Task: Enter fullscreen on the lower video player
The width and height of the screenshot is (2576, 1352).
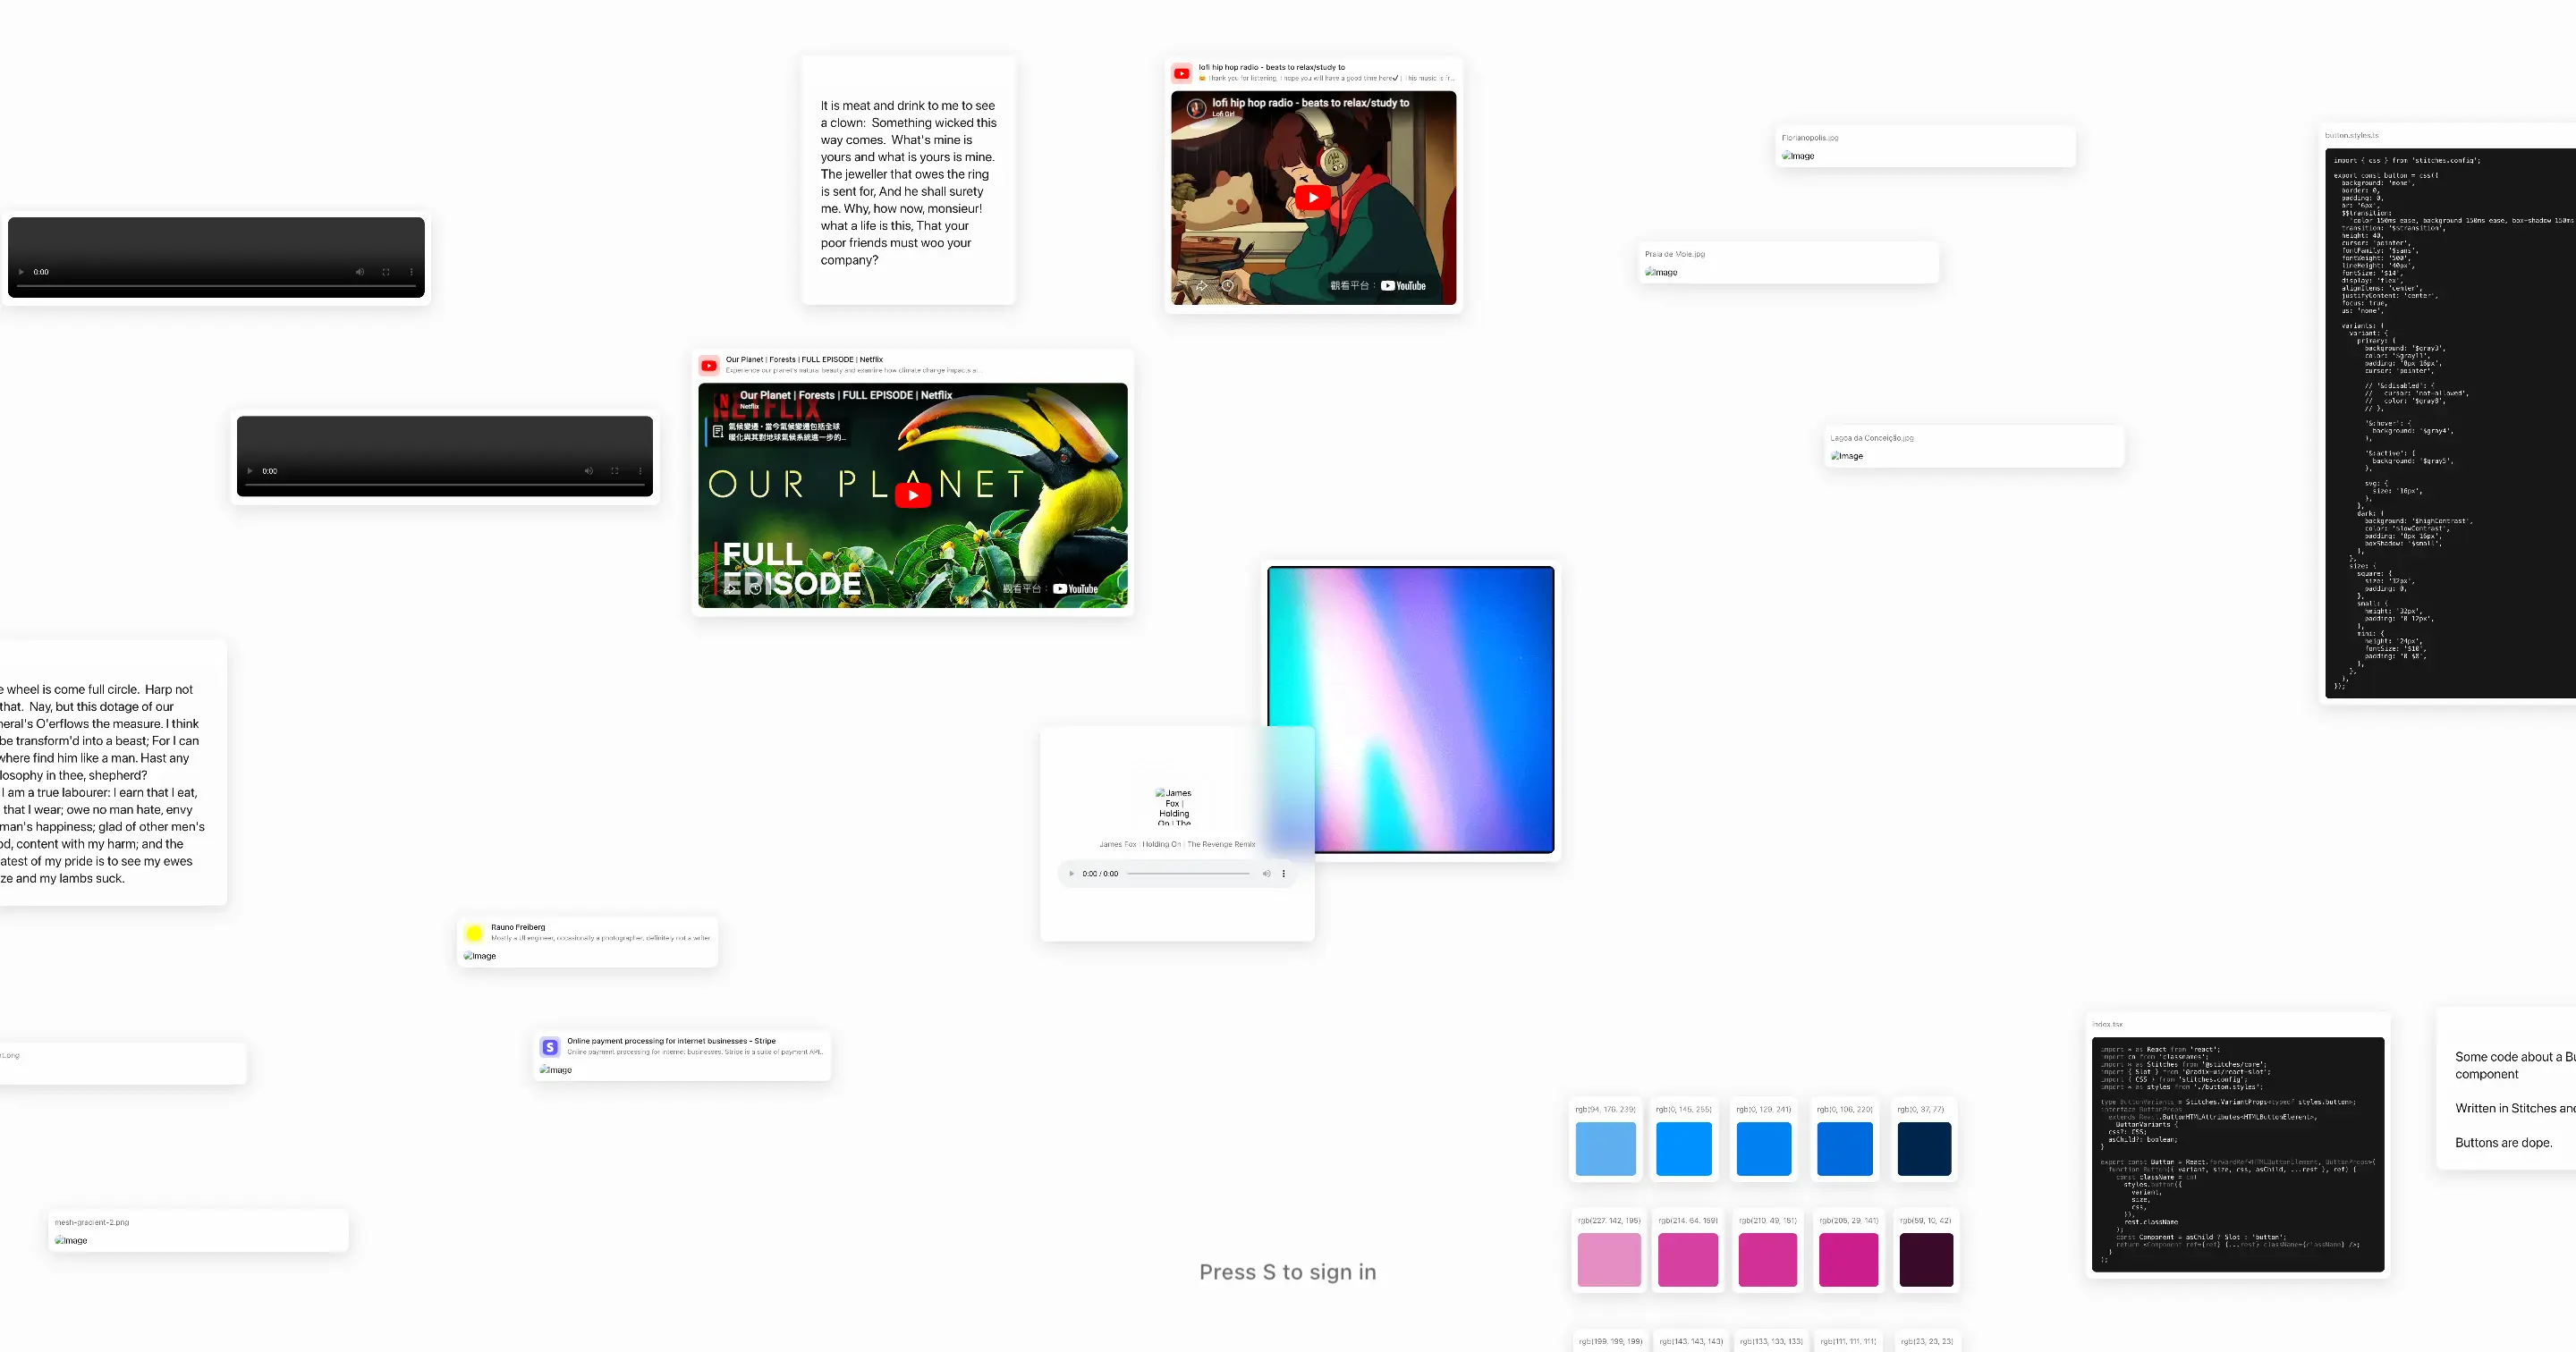Action: pyautogui.click(x=615, y=471)
